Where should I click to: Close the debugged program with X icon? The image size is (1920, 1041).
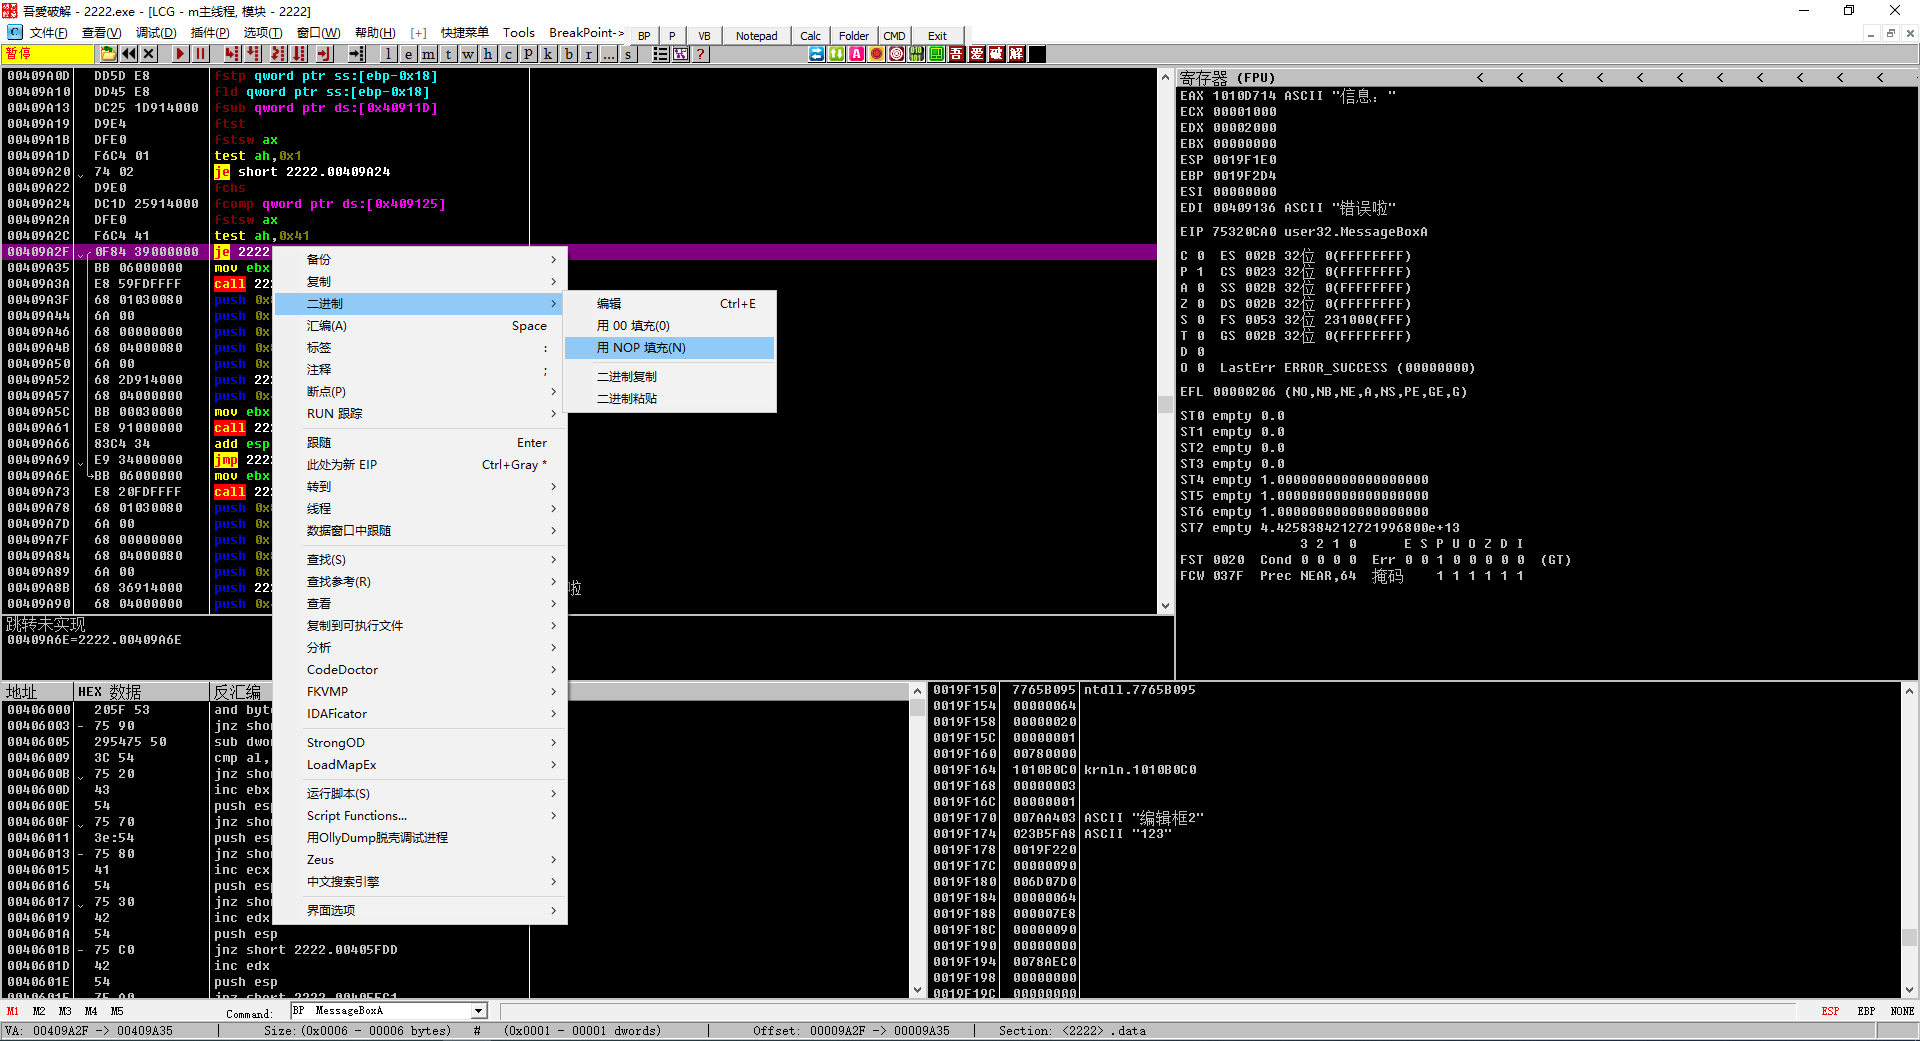149,54
